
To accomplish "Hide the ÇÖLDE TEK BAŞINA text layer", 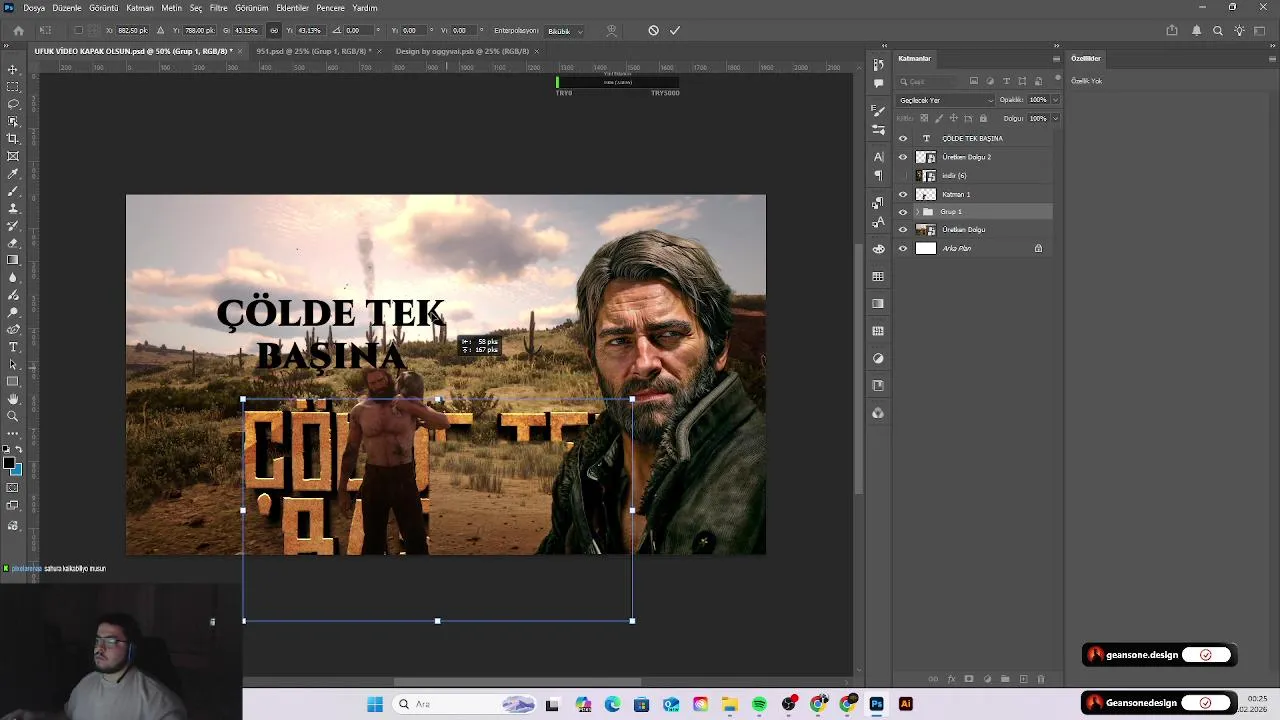I will 903,139.
